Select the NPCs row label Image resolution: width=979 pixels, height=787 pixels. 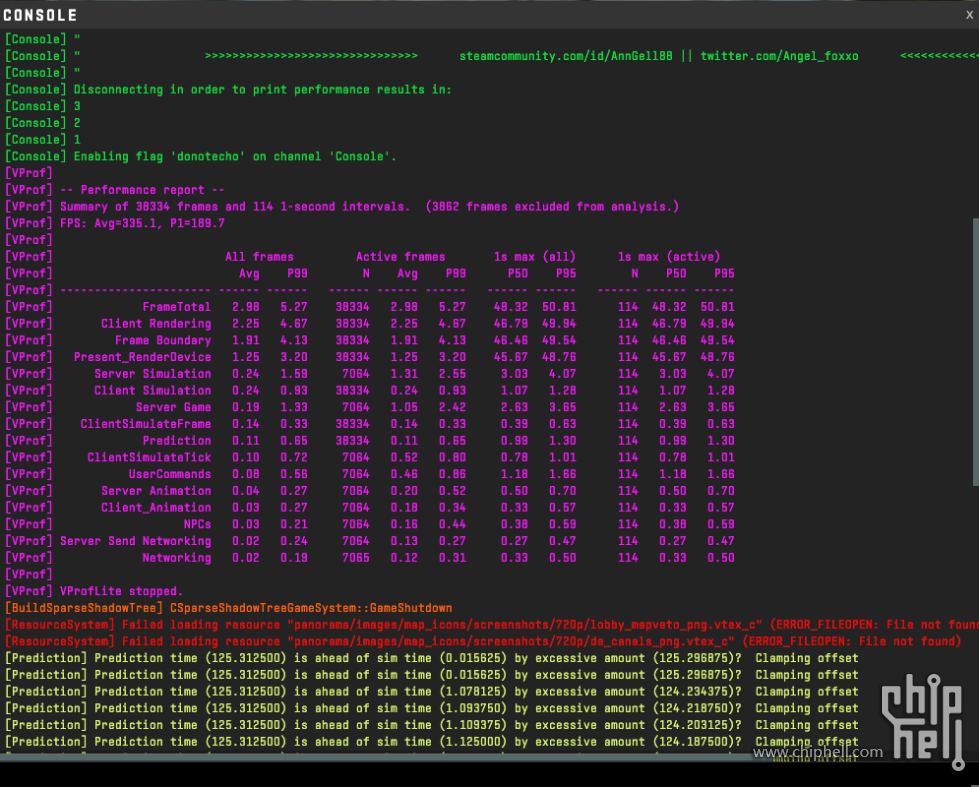click(x=197, y=524)
